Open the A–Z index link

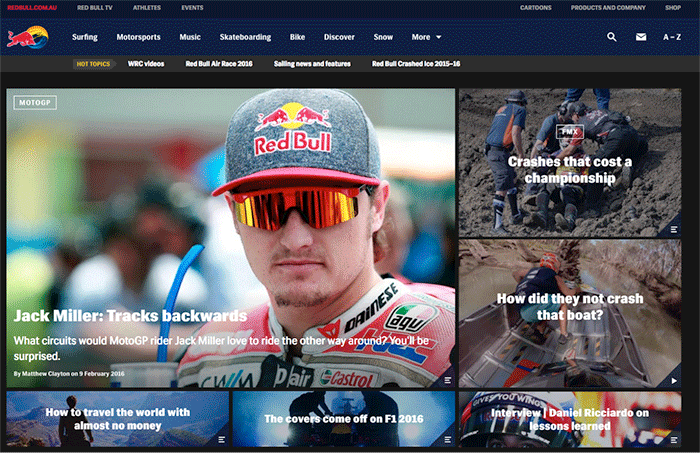(x=672, y=37)
